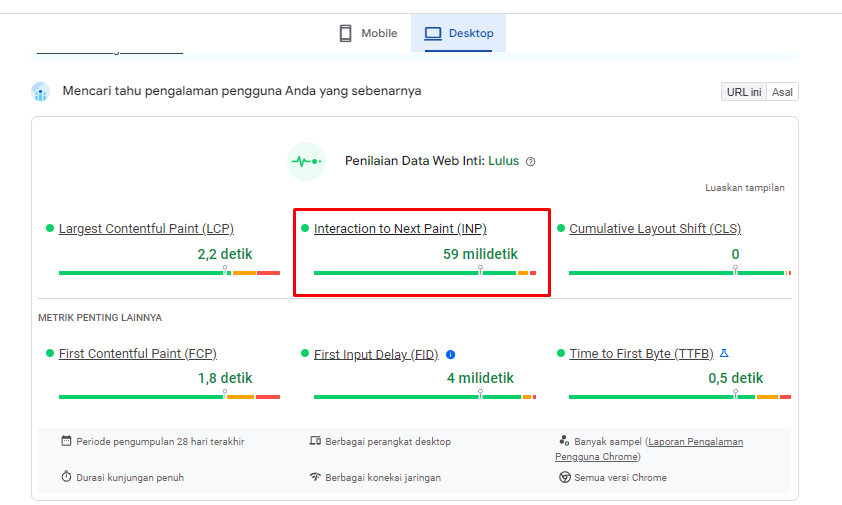Viewport: 842px width, 505px height.
Task: Click the FID distribution bar
Action: (x=425, y=397)
